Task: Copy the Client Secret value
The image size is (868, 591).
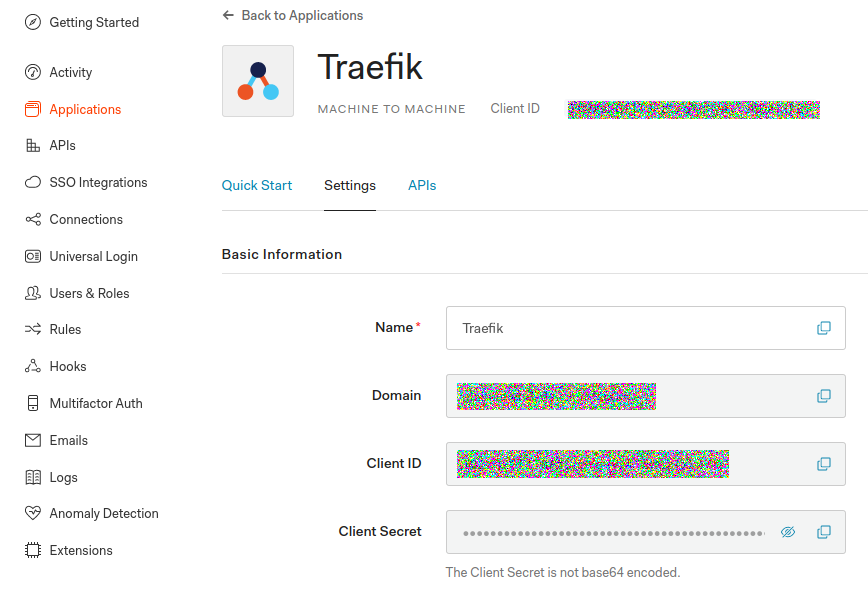Action: coord(824,532)
